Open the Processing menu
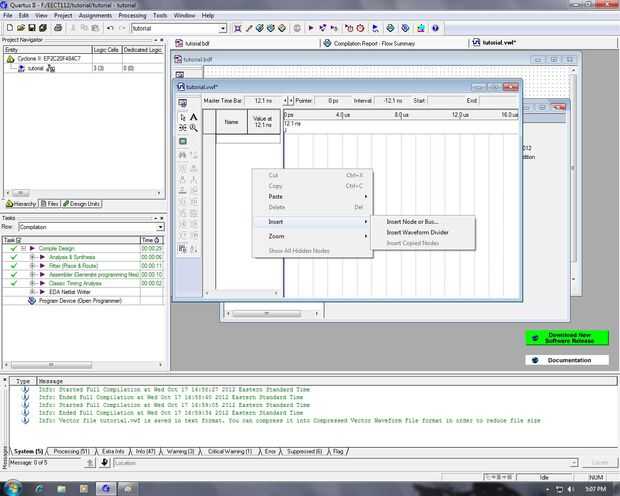Viewport: 620px width, 496px height. click(131, 16)
